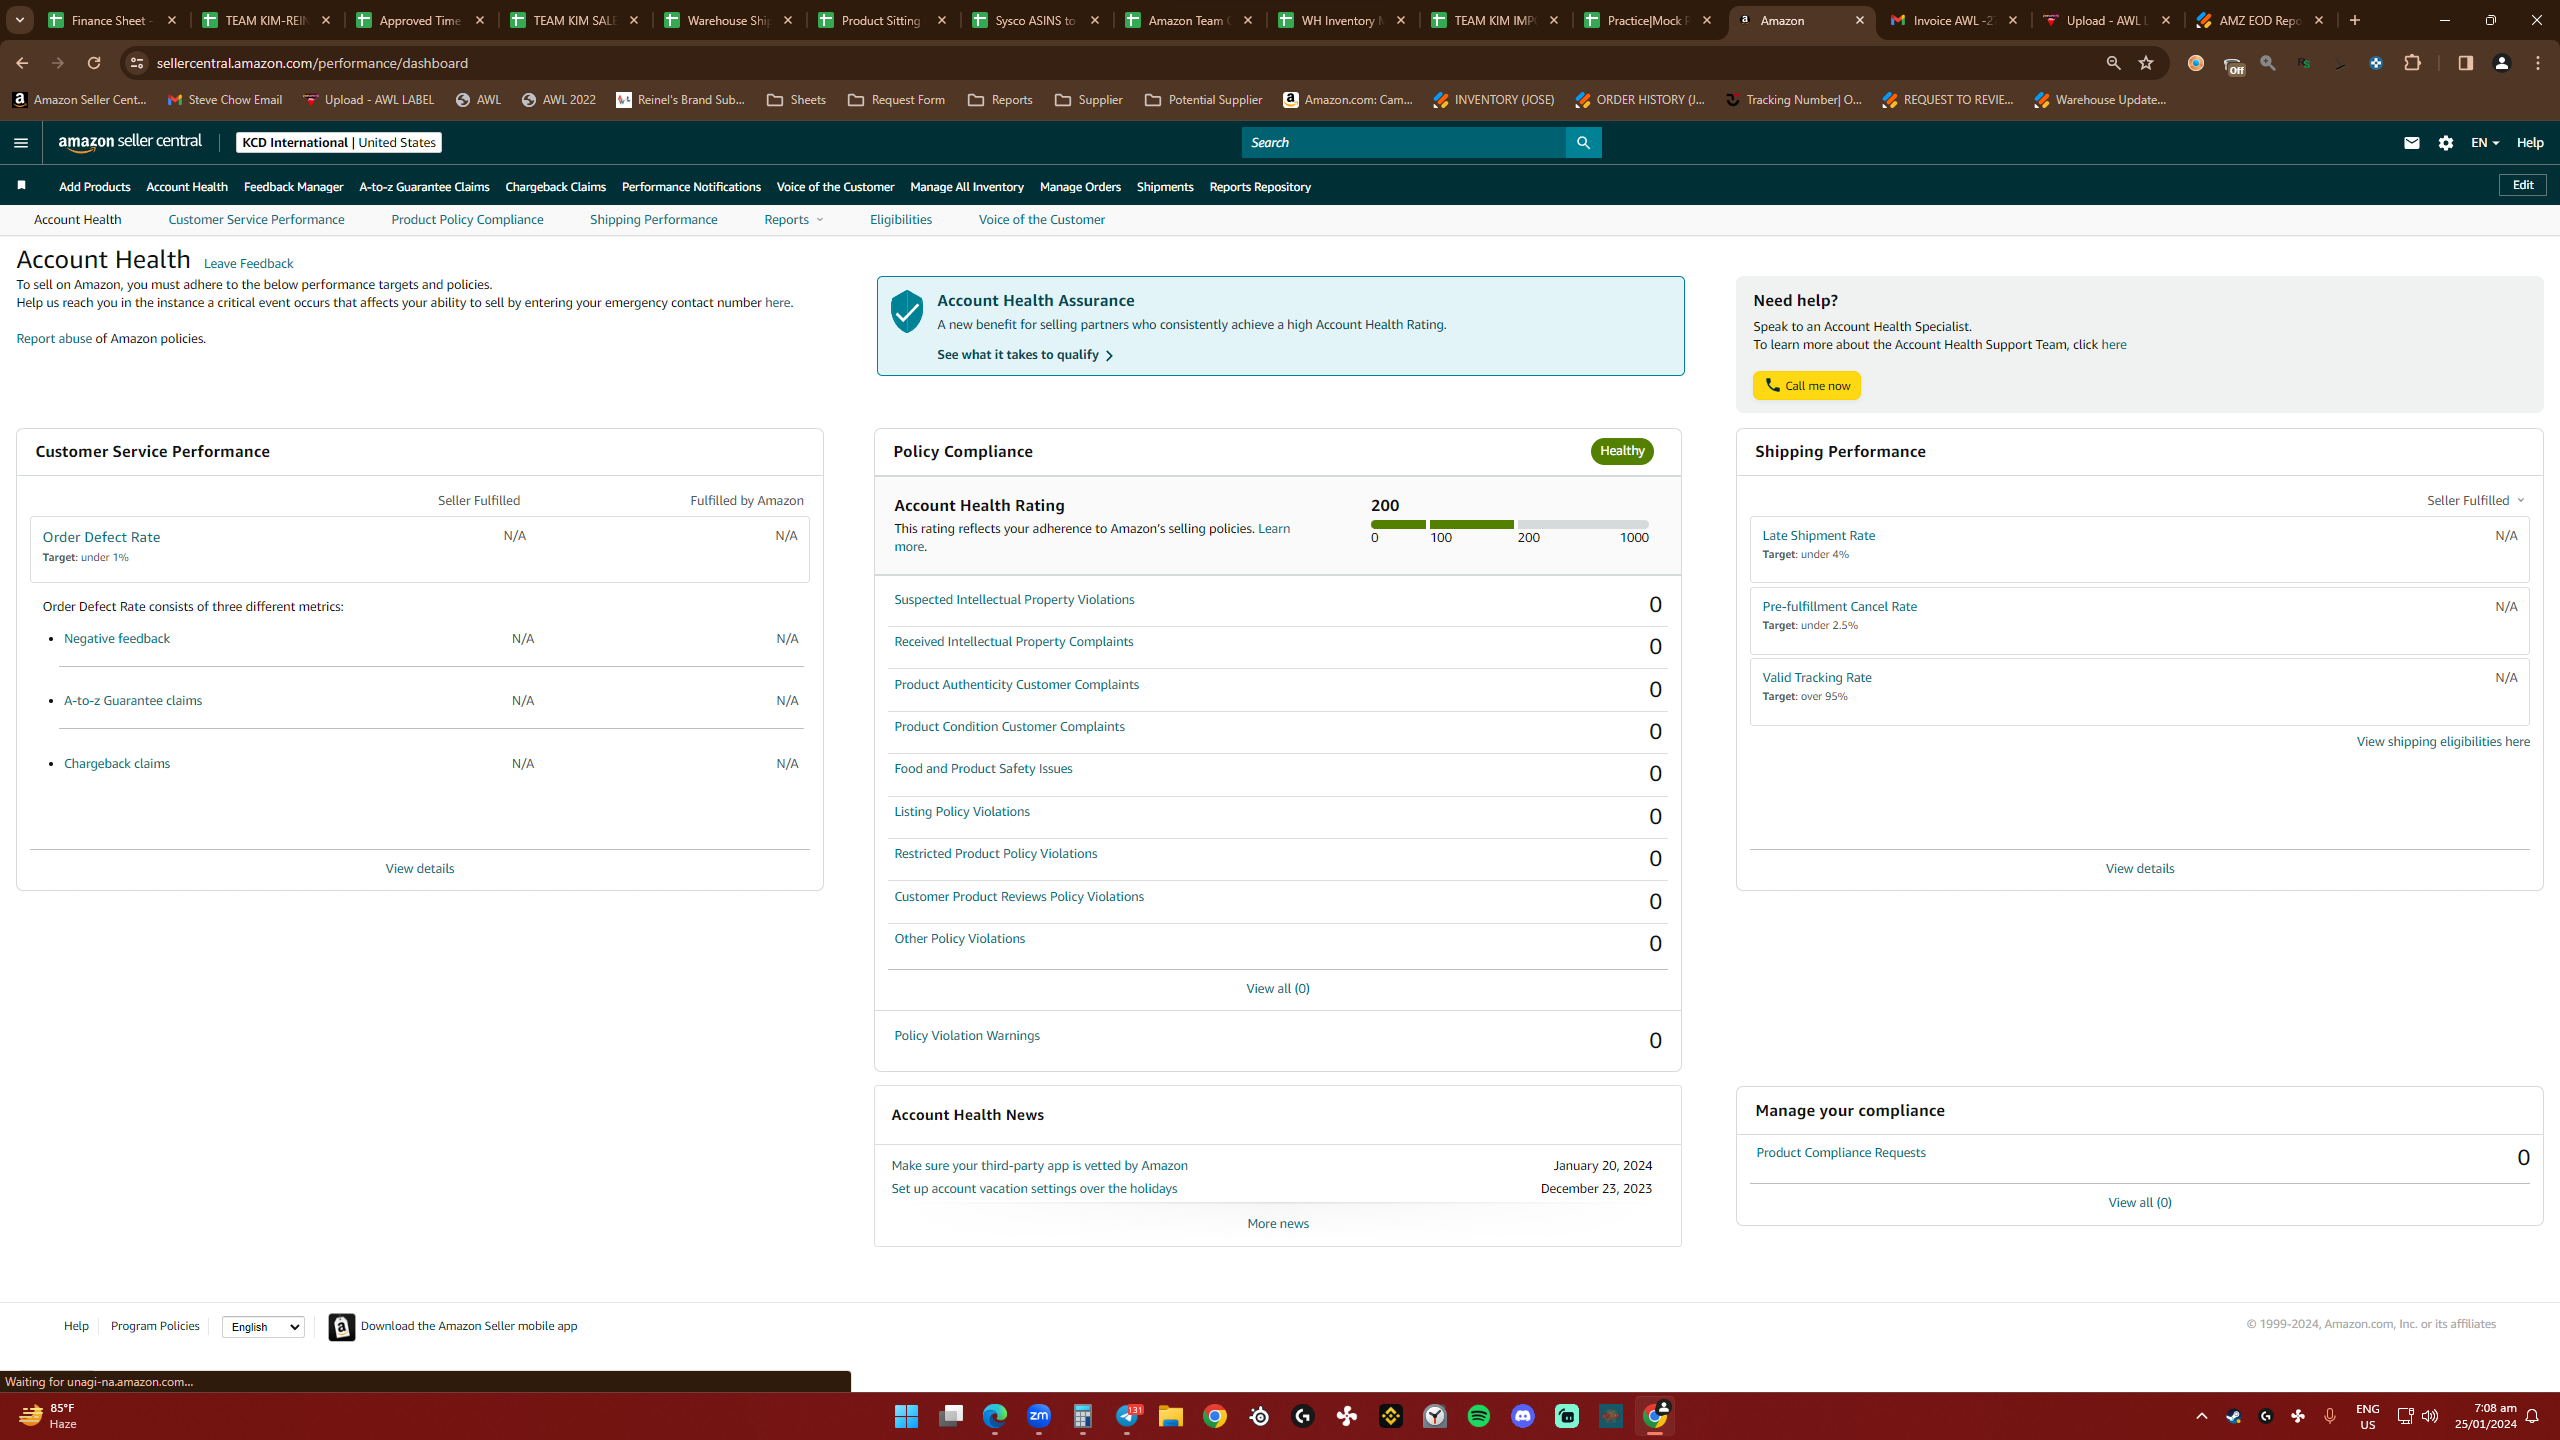Click the More news link

pos(1277,1224)
